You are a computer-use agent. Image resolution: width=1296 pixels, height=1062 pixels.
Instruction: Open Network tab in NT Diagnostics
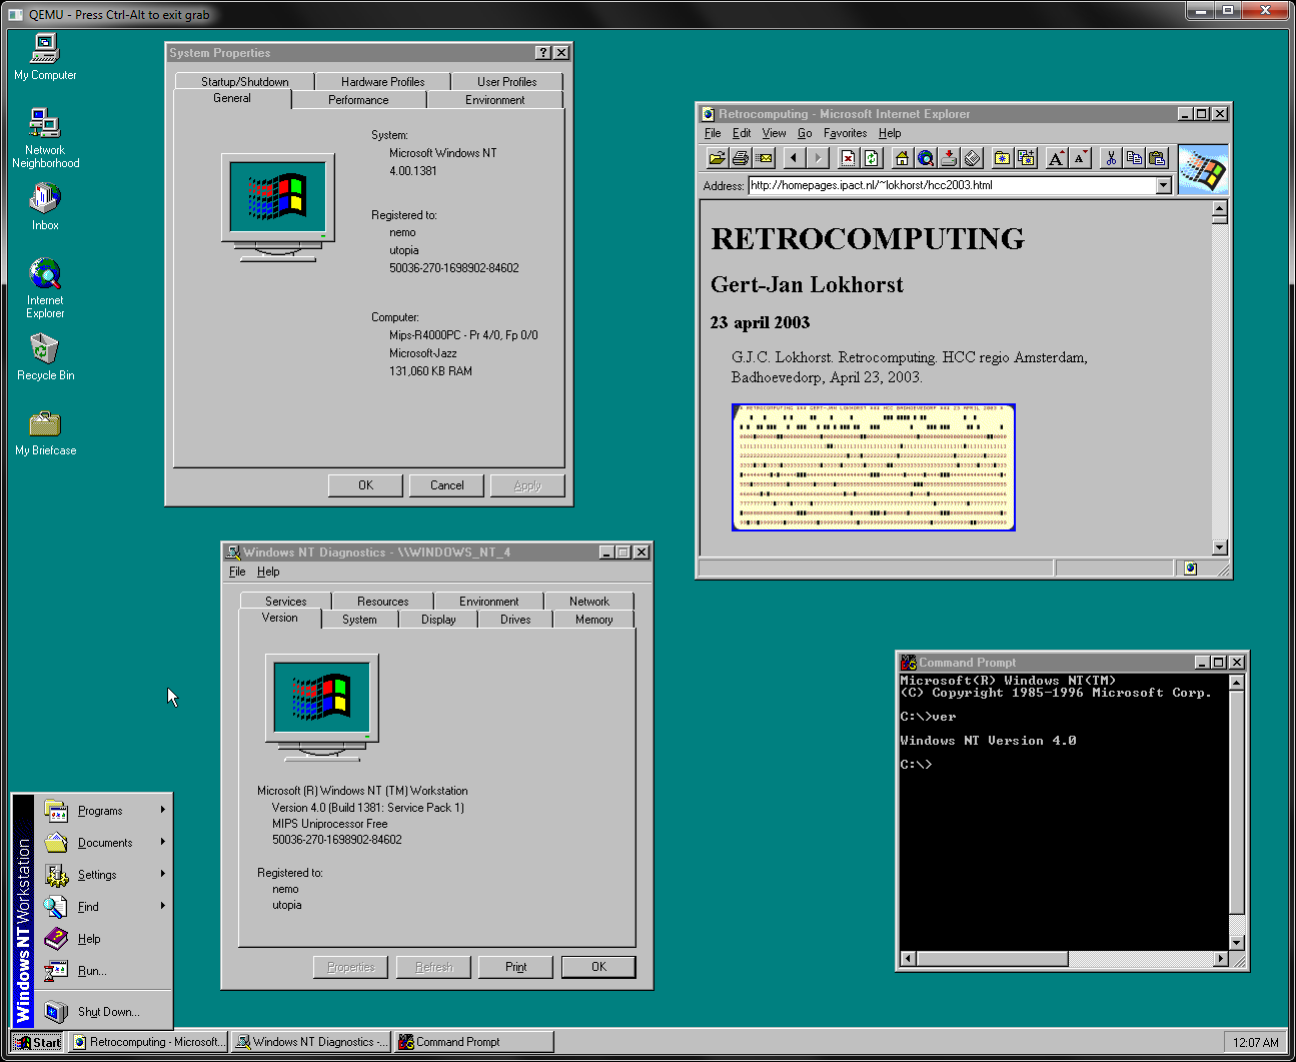589,601
